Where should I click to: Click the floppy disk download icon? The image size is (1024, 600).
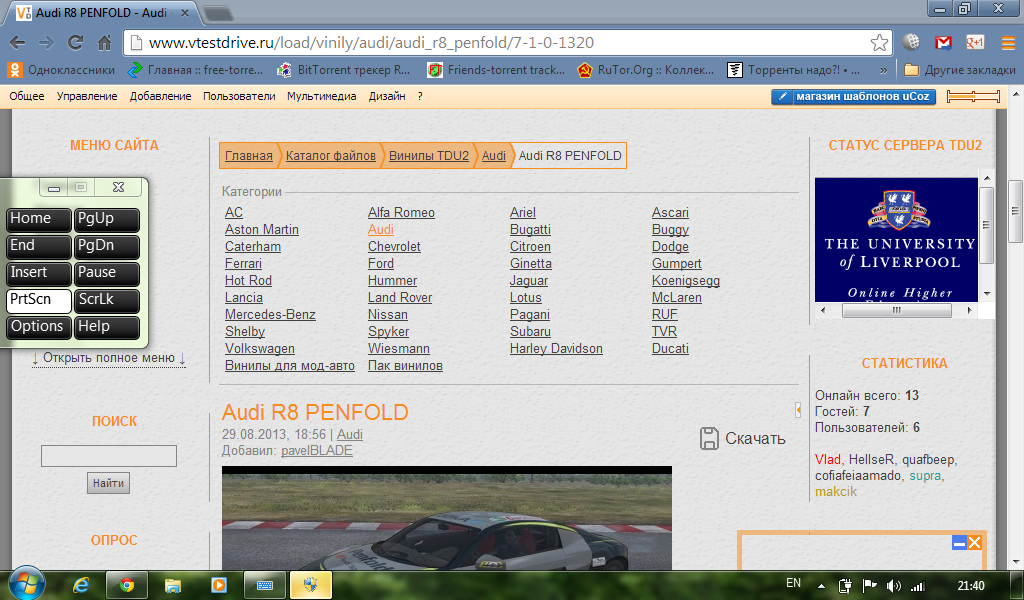pos(709,438)
